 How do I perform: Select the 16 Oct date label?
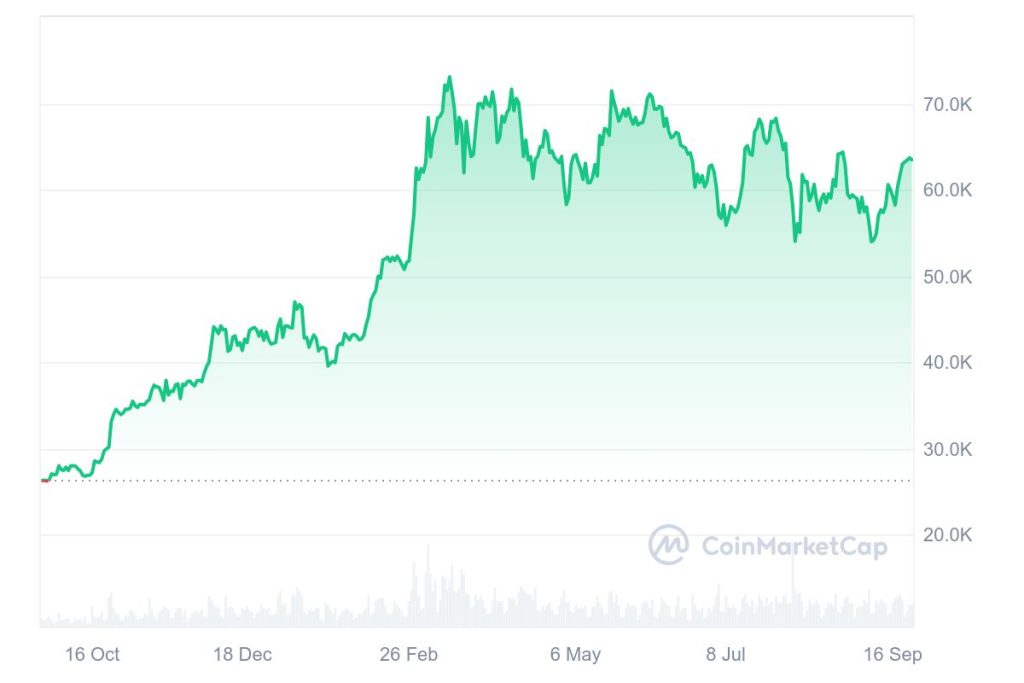(x=92, y=654)
